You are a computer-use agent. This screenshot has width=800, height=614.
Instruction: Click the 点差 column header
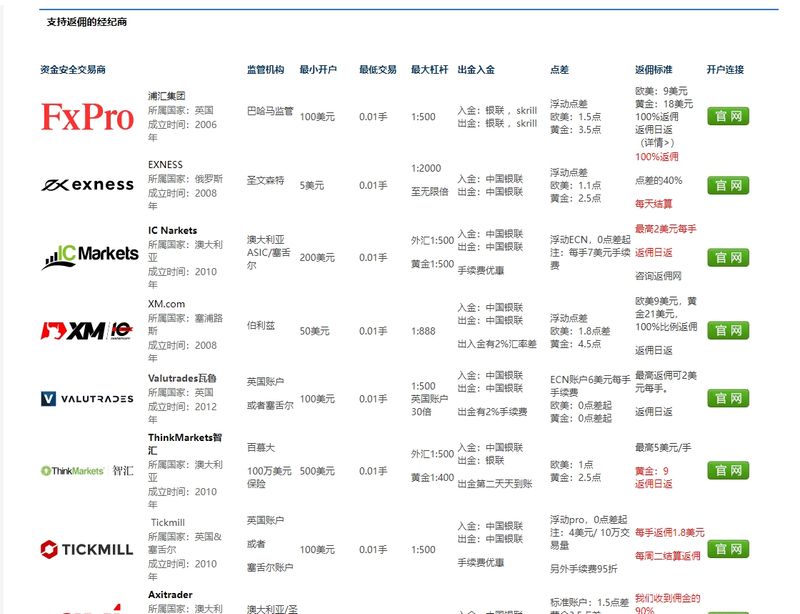coord(559,69)
